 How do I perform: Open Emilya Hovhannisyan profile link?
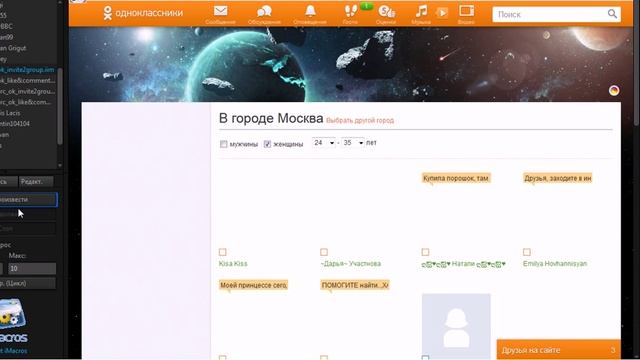(555, 264)
